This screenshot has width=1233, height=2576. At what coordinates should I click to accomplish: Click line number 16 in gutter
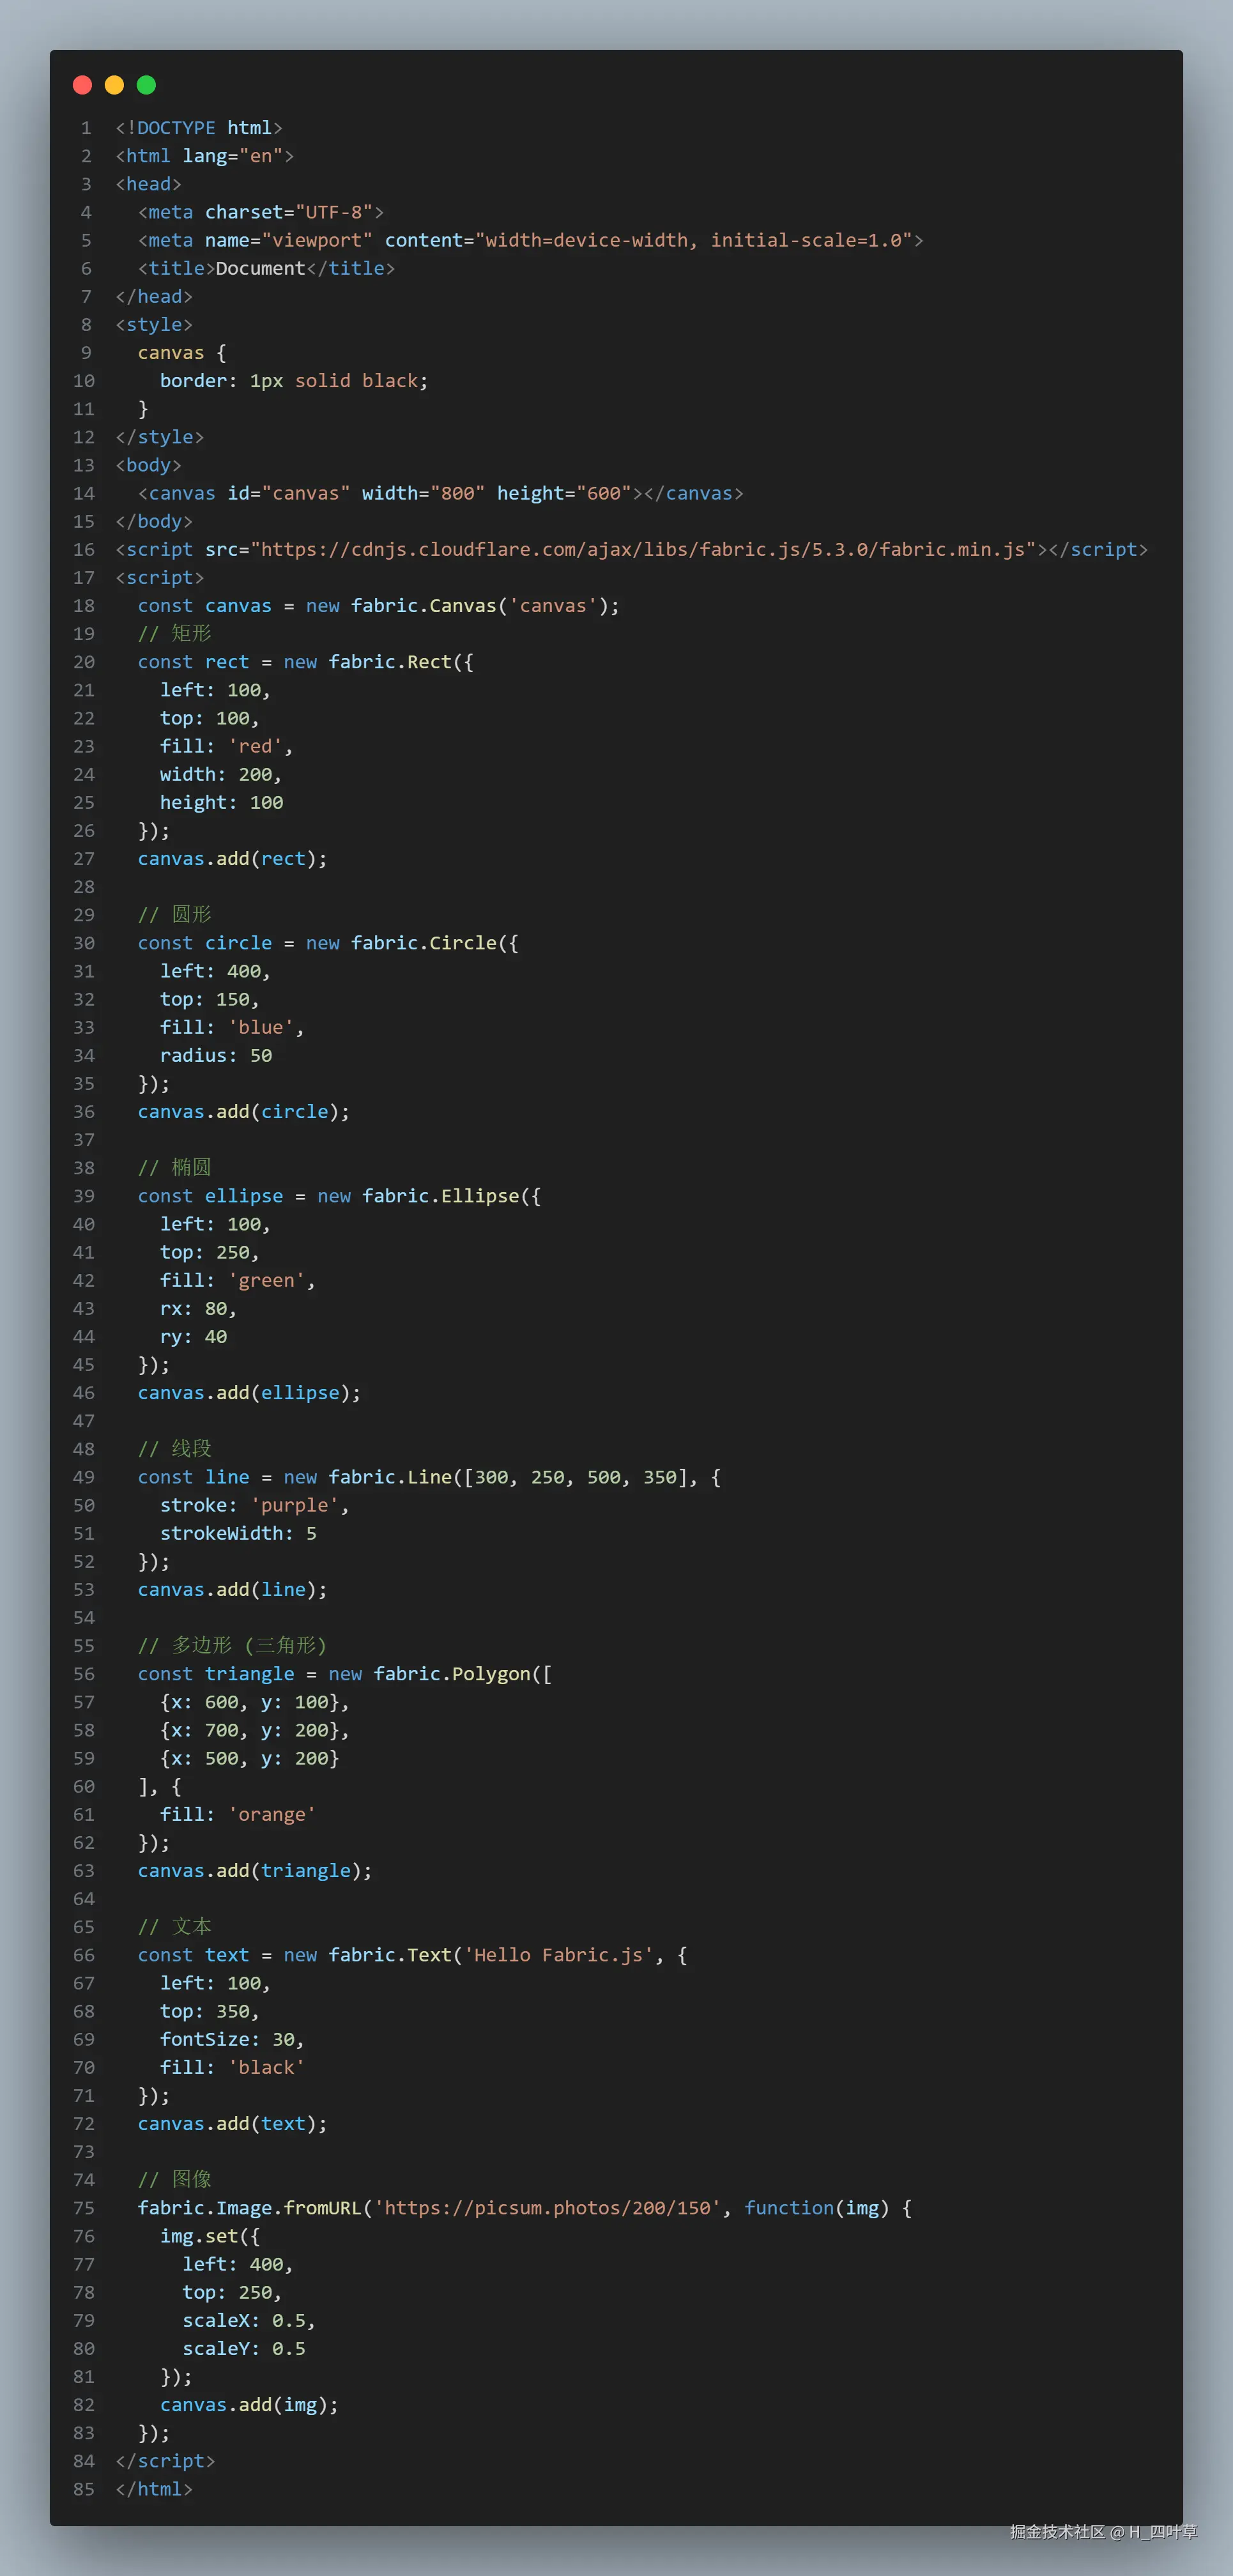tap(84, 549)
